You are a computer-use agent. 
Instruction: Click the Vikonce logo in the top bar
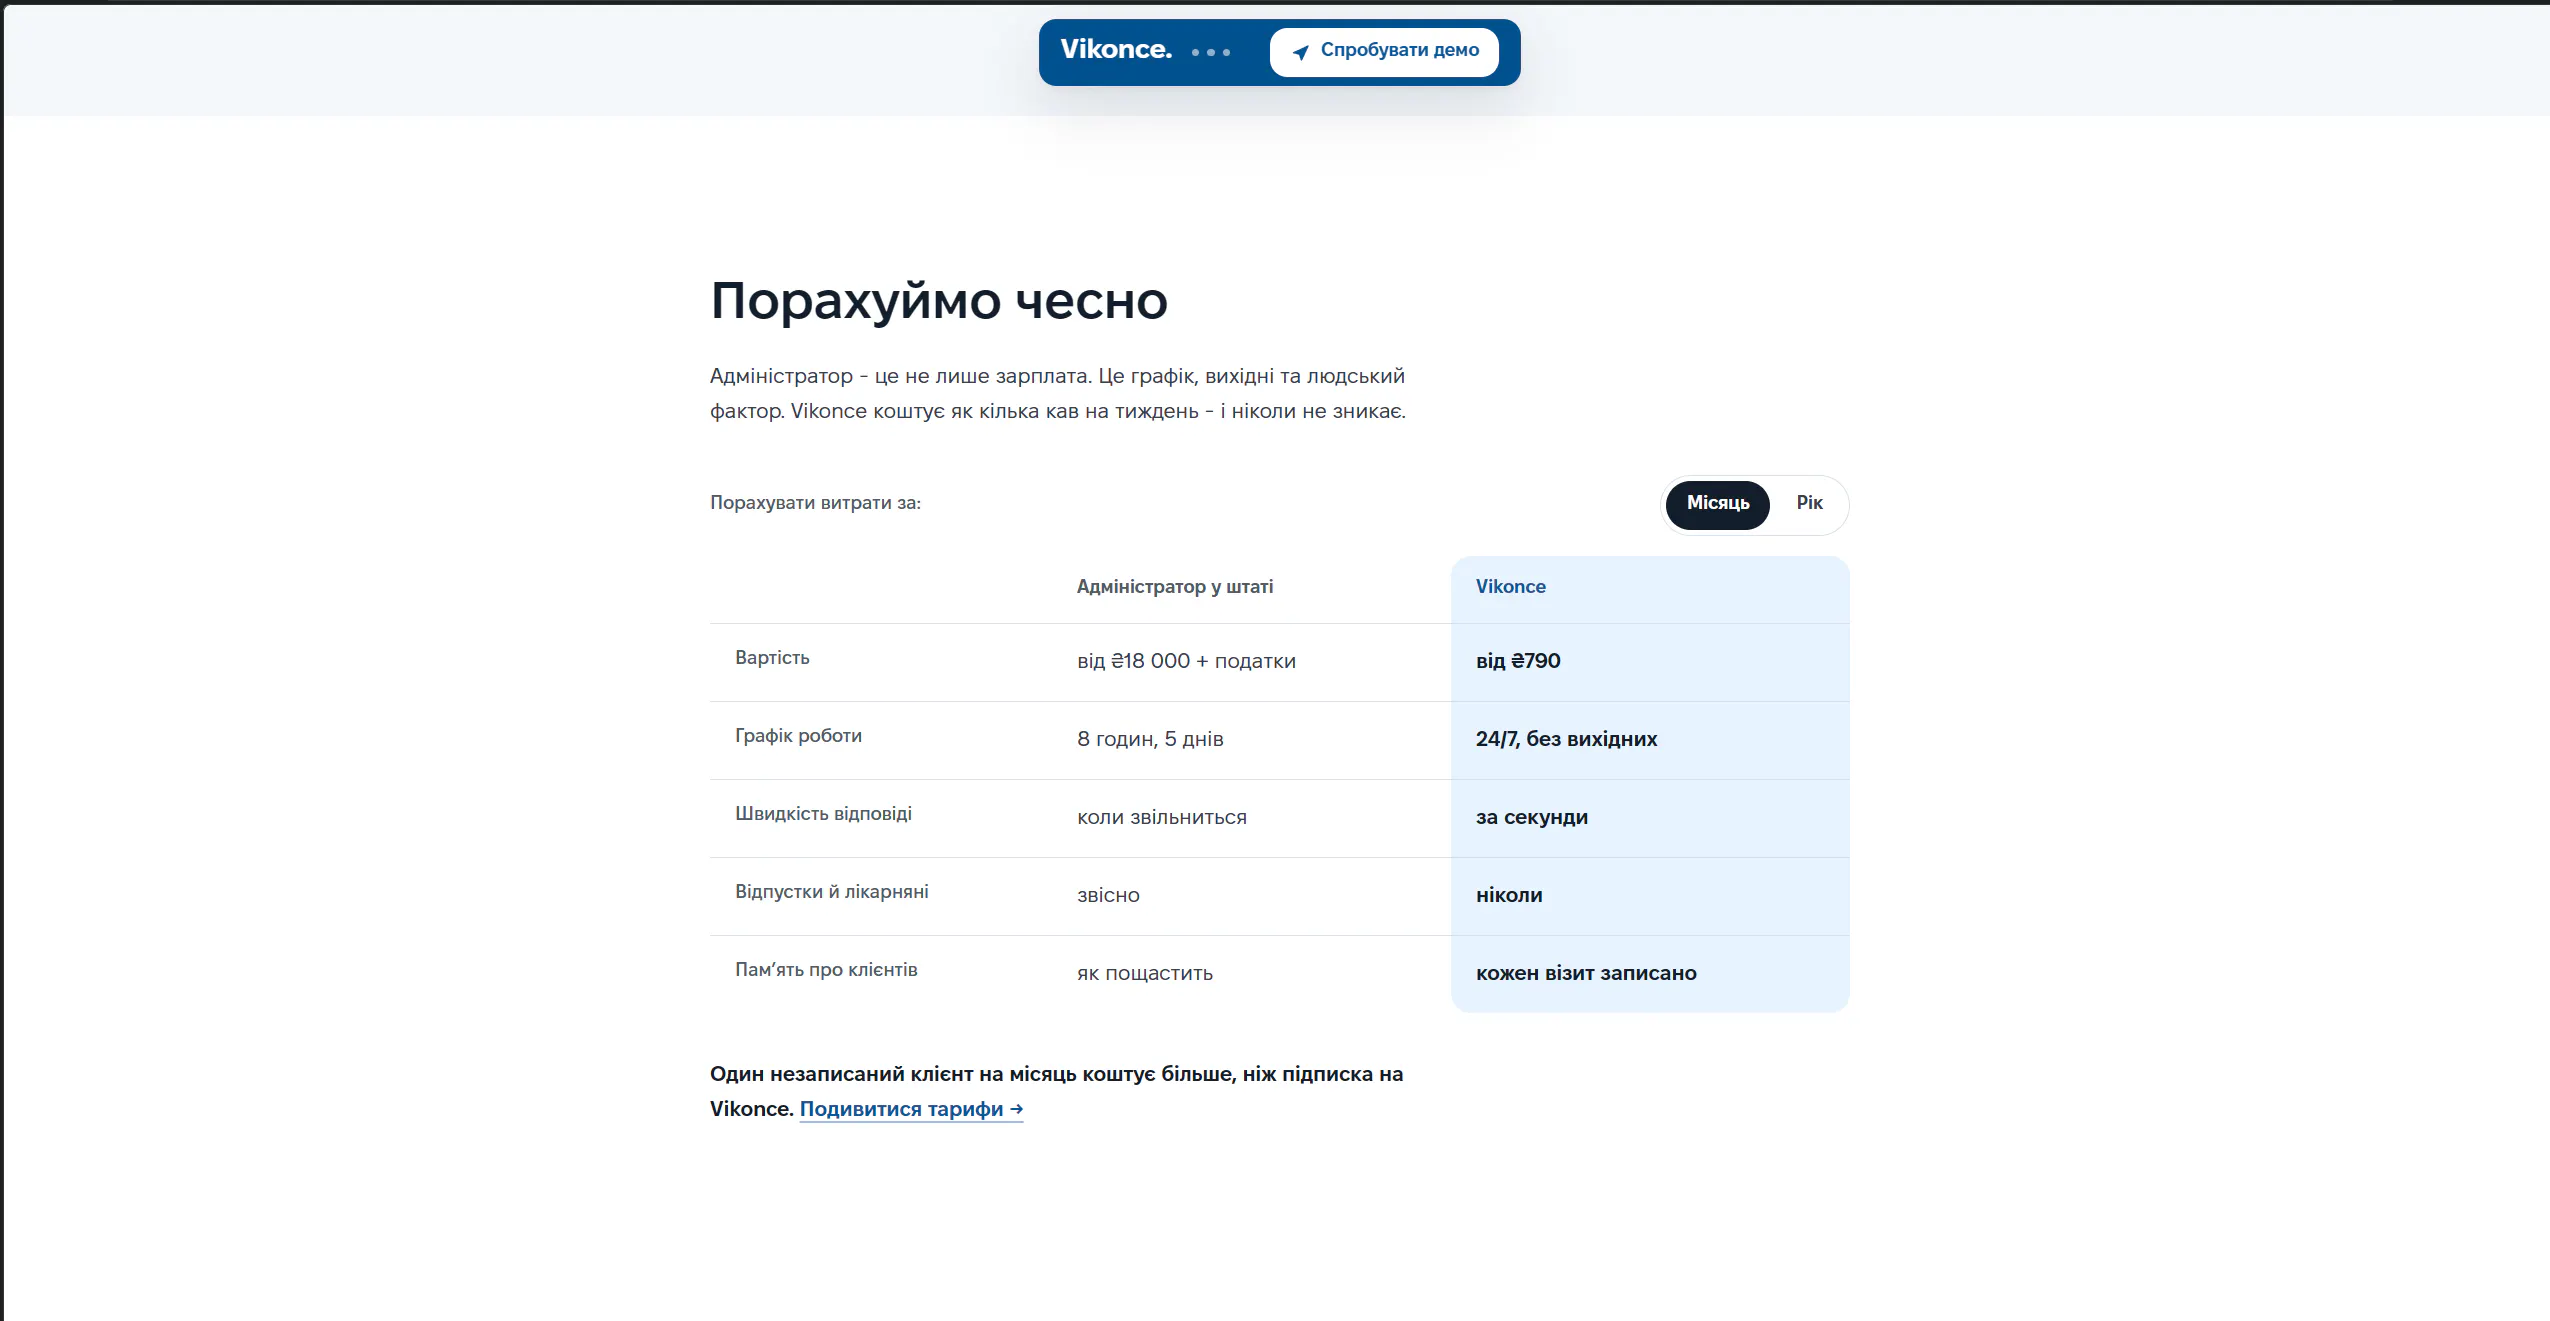pos(1116,49)
